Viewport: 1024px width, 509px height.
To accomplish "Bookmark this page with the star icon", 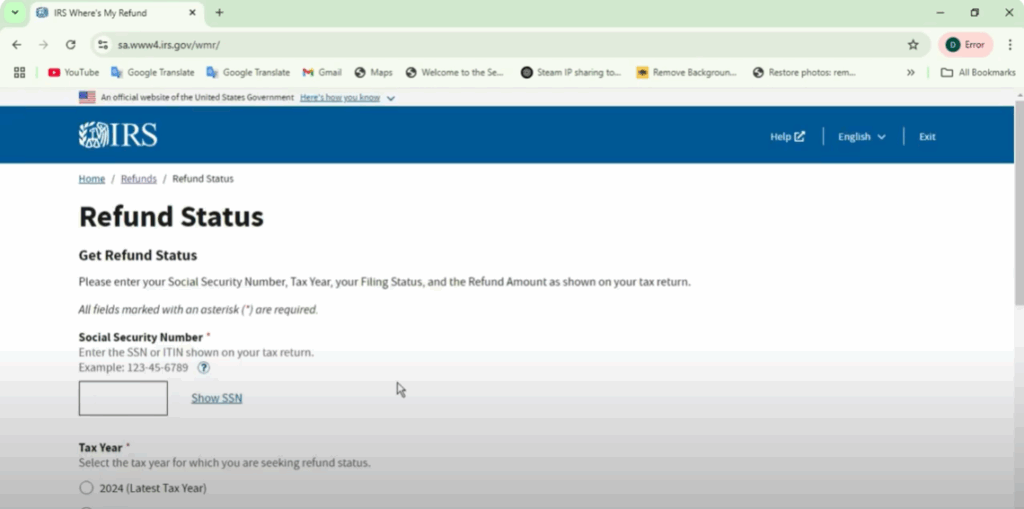I will [913, 44].
